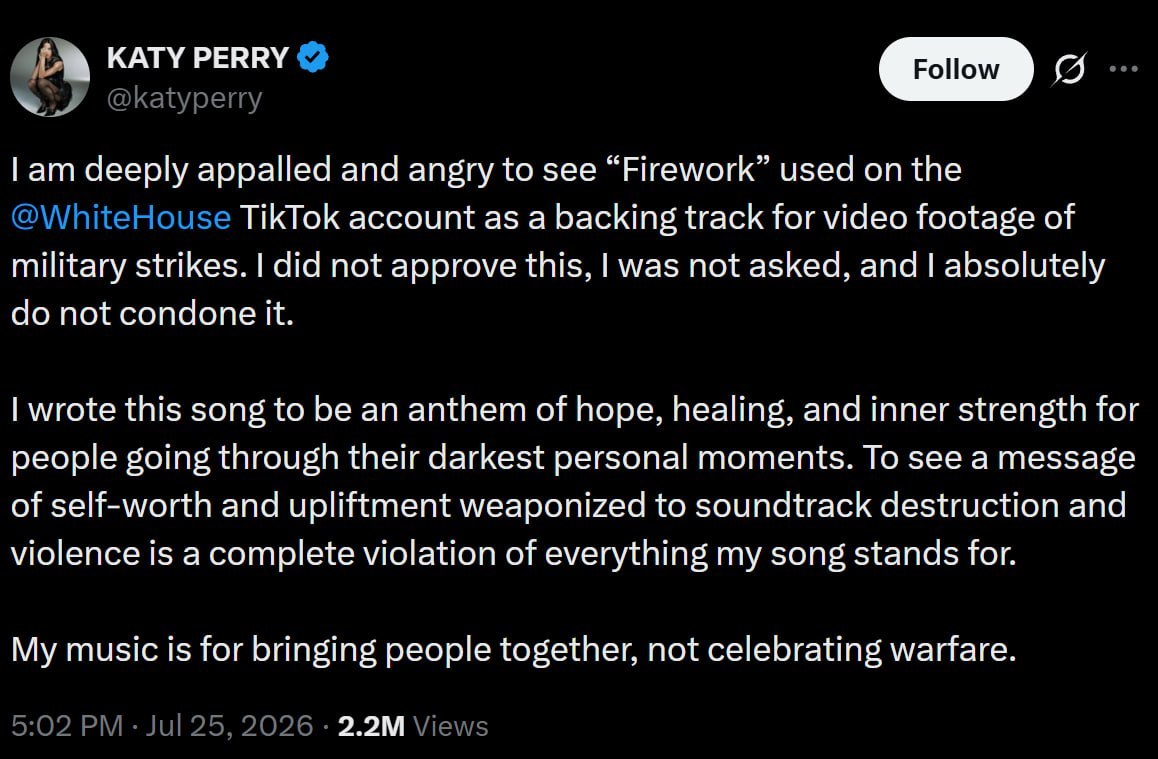This screenshot has height=759, width=1158.
Task: Click the line starting "military strikes. I did not approve"
Action: tap(558, 266)
